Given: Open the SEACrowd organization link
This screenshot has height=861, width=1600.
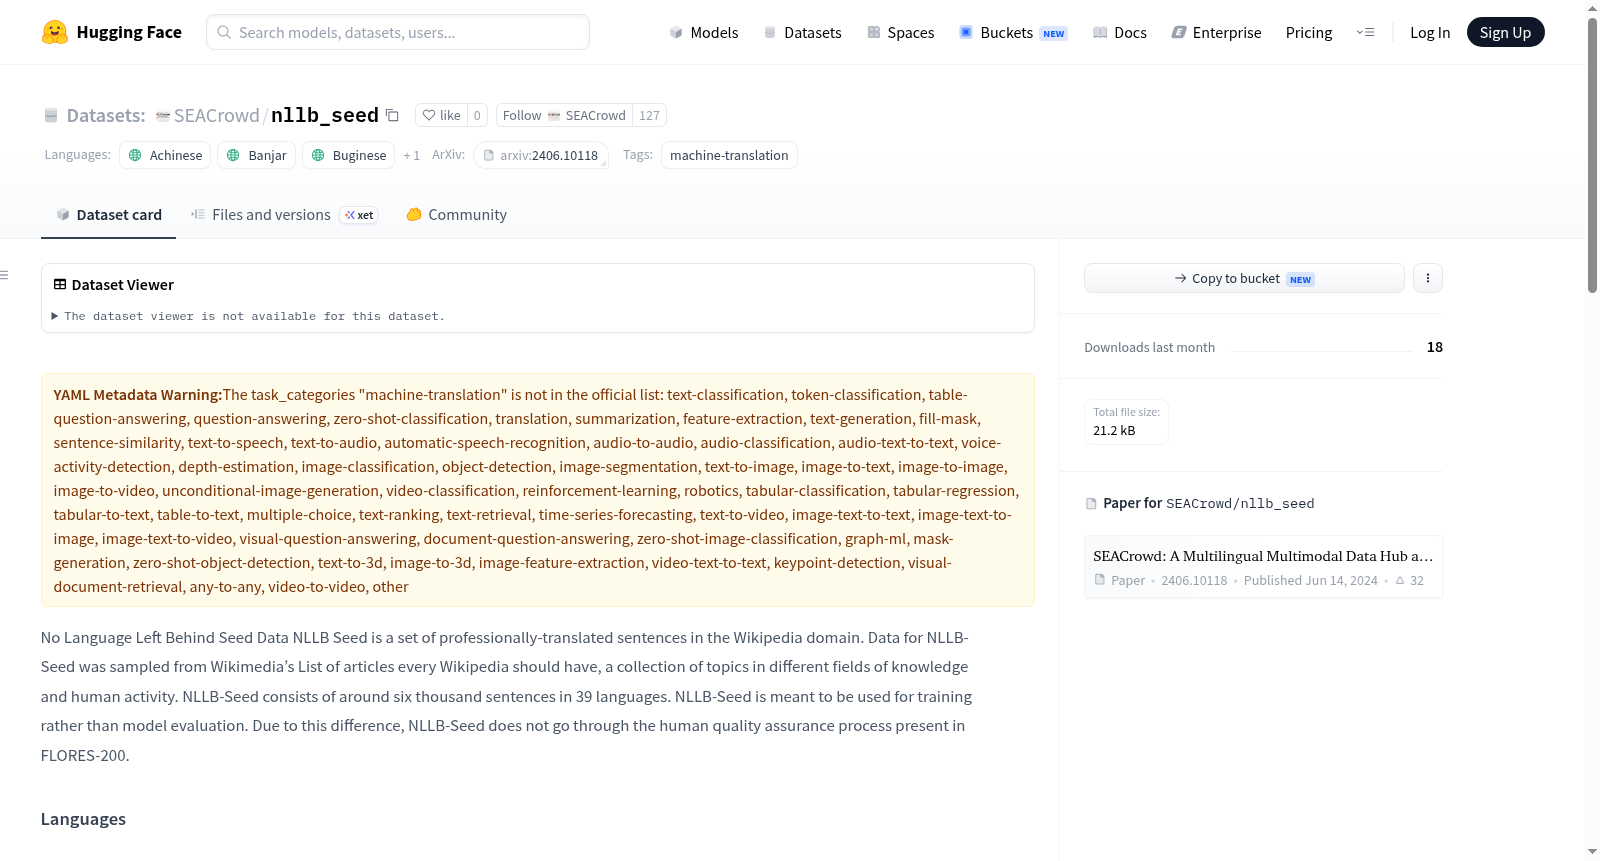Looking at the screenshot, I should [x=216, y=116].
